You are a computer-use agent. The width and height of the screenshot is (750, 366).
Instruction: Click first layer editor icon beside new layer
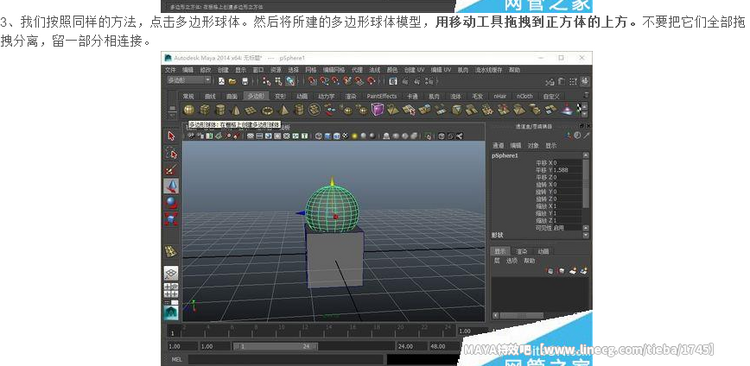550,271
